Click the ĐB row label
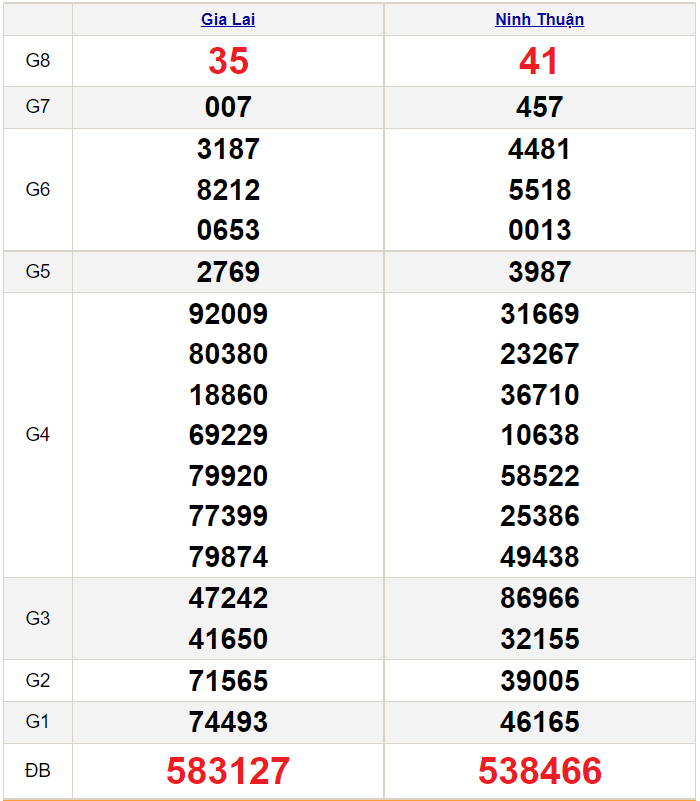This screenshot has width=700, height=801. pyautogui.click(x=38, y=771)
